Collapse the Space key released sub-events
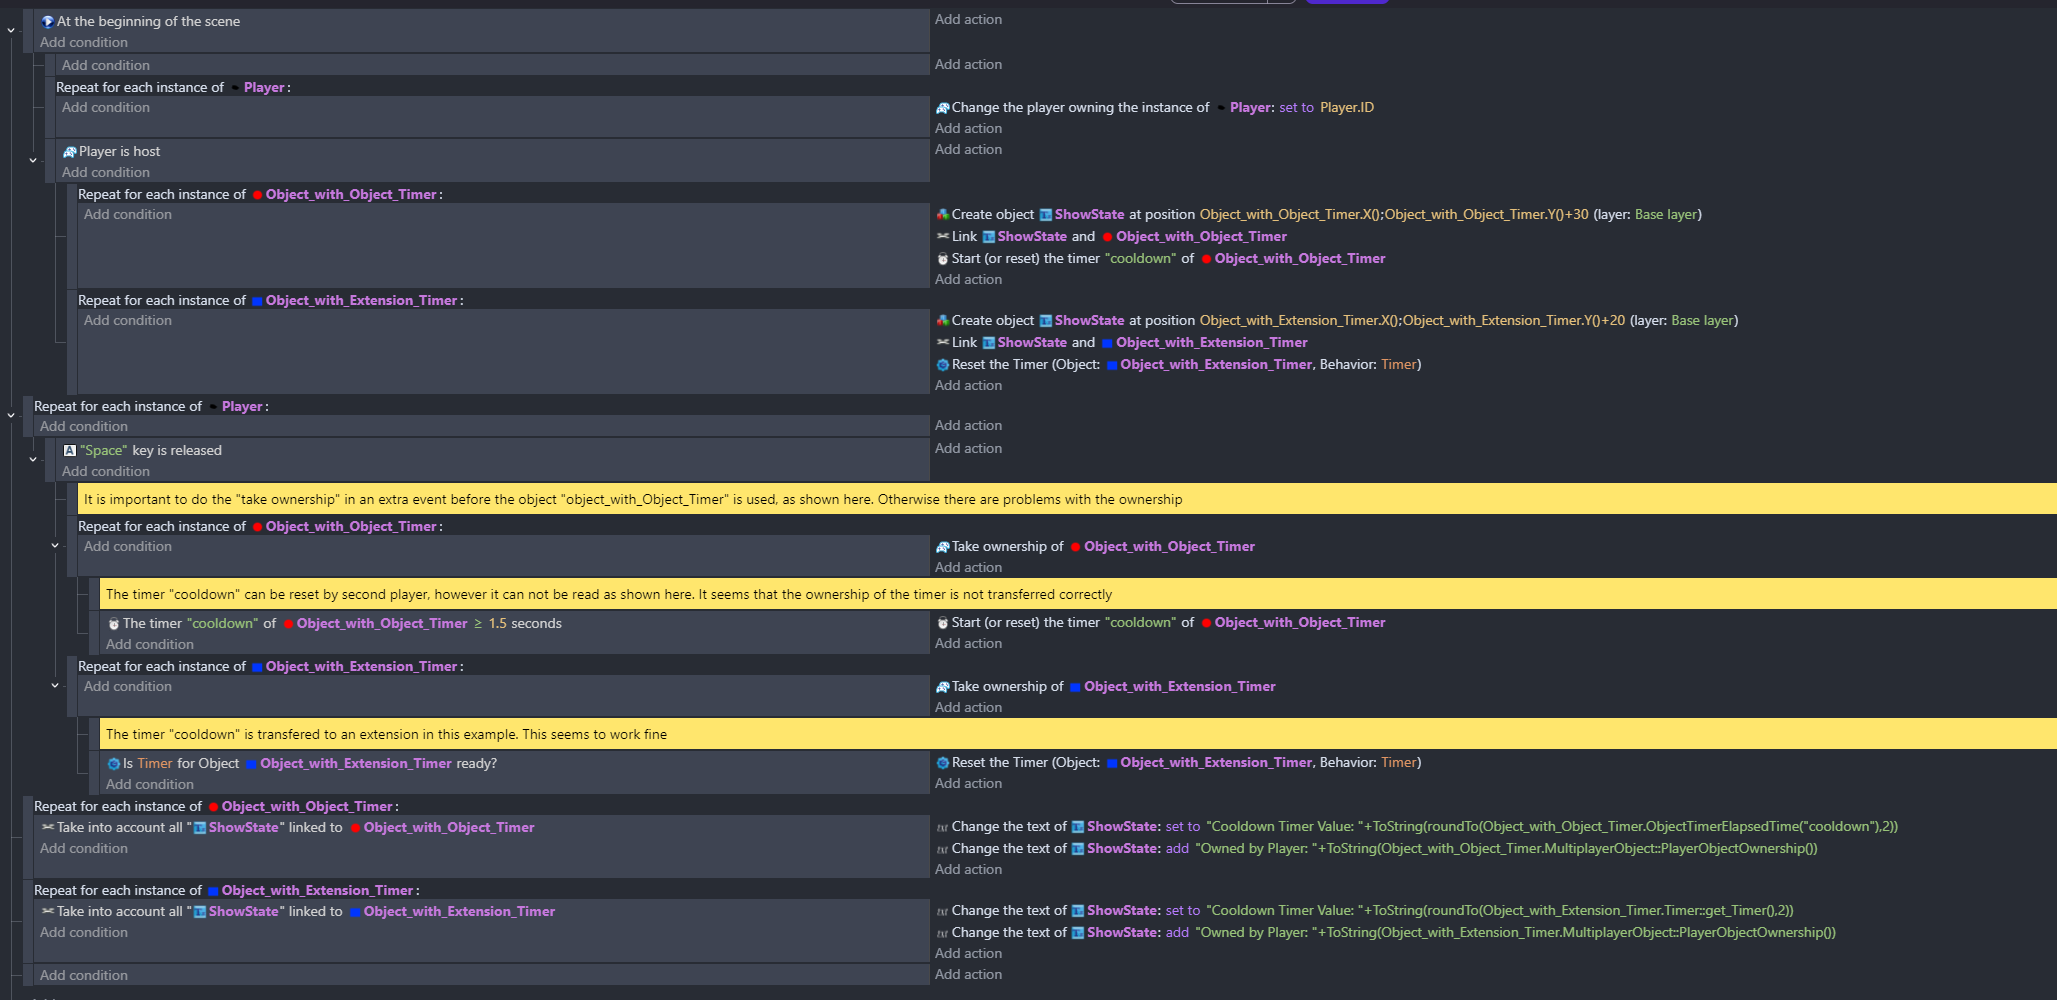 33,460
